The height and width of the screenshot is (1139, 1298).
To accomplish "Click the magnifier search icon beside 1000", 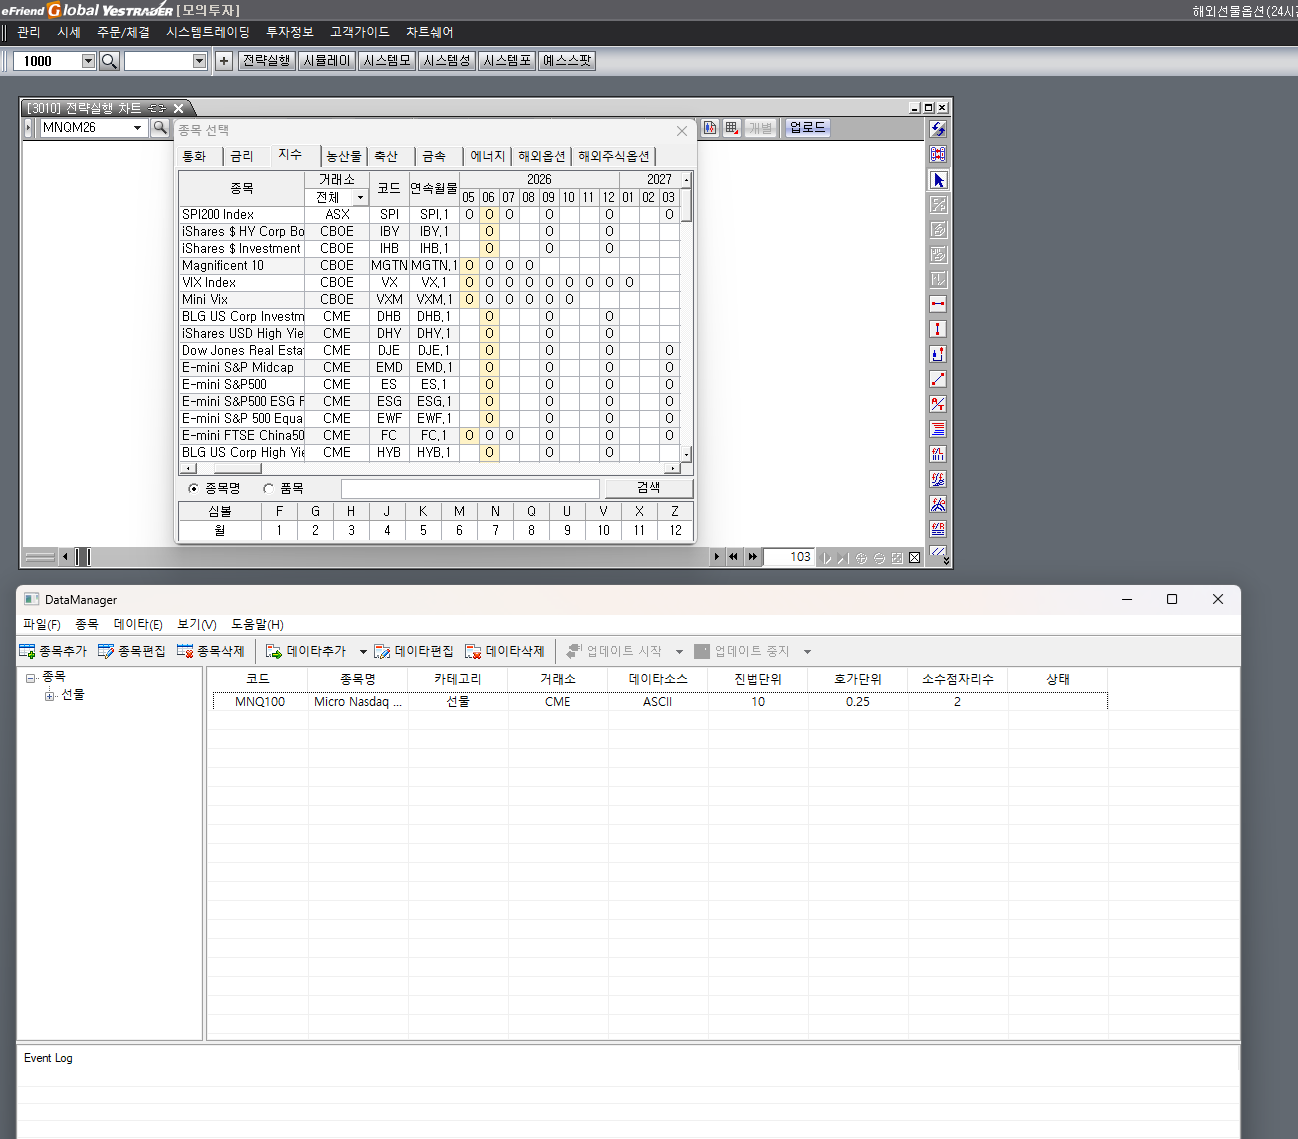I will tap(109, 61).
